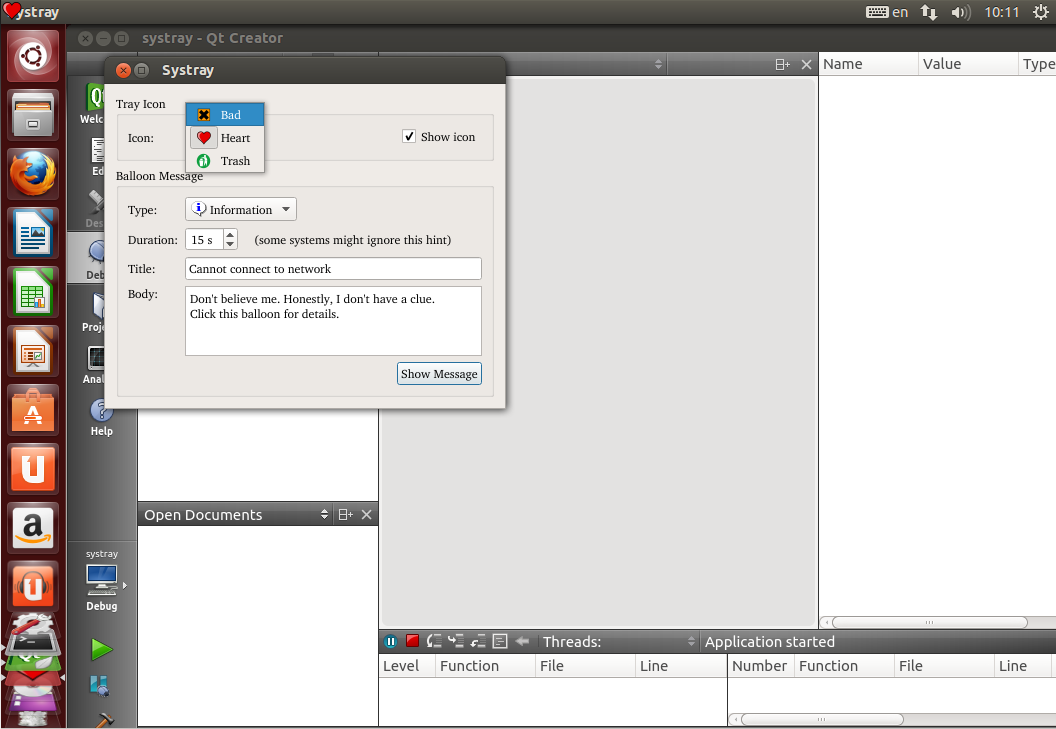
Task: Select the Heart icon option
Action: [225, 137]
